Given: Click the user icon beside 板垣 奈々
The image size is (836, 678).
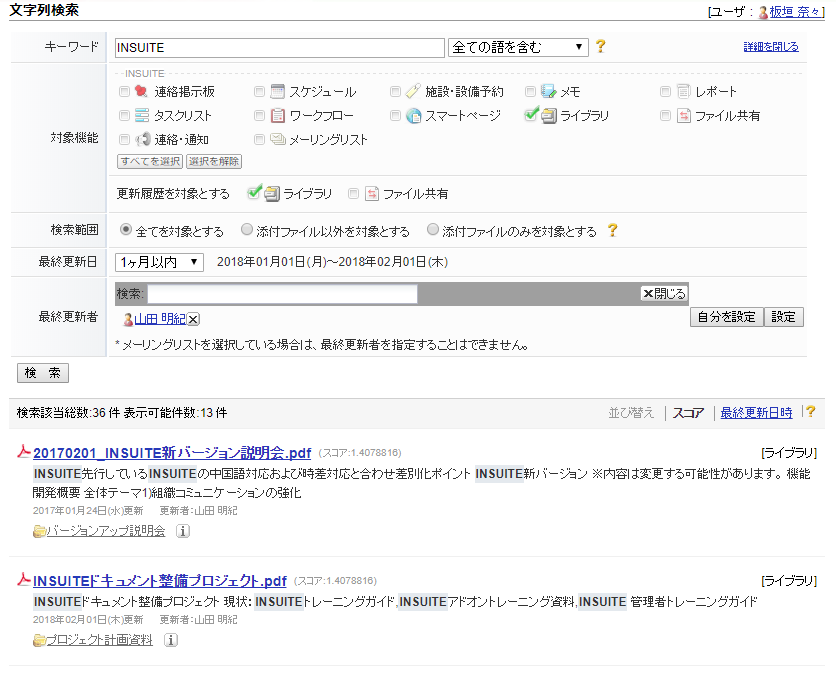Looking at the screenshot, I should click(763, 12).
